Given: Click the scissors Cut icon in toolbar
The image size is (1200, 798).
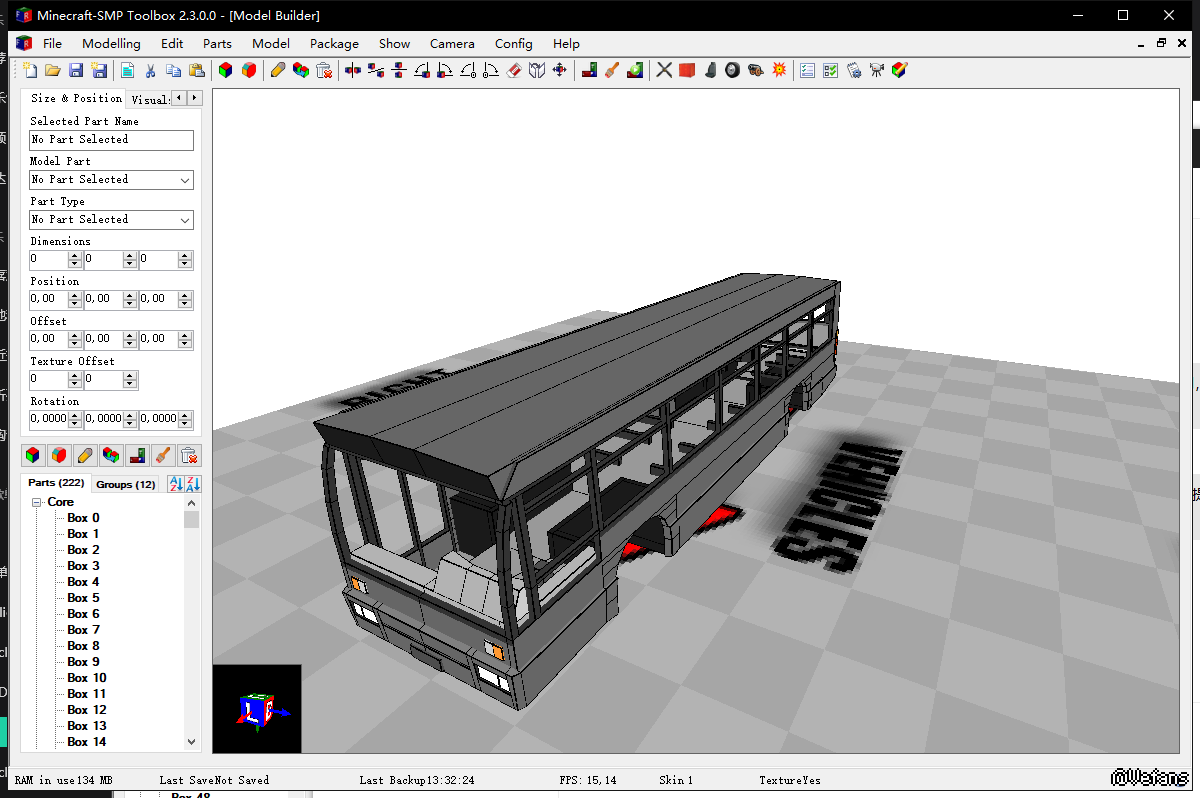Looking at the screenshot, I should click(150, 70).
